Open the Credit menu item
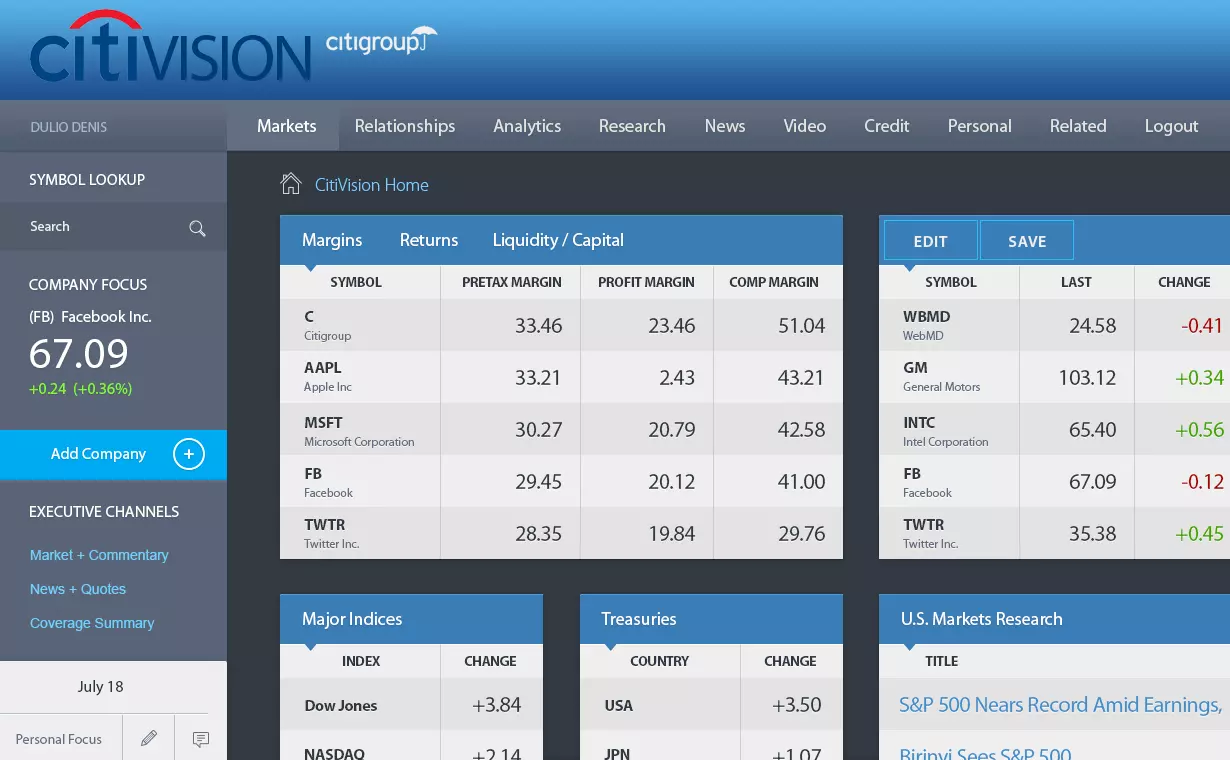This screenshot has width=1230, height=760. point(887,126)
